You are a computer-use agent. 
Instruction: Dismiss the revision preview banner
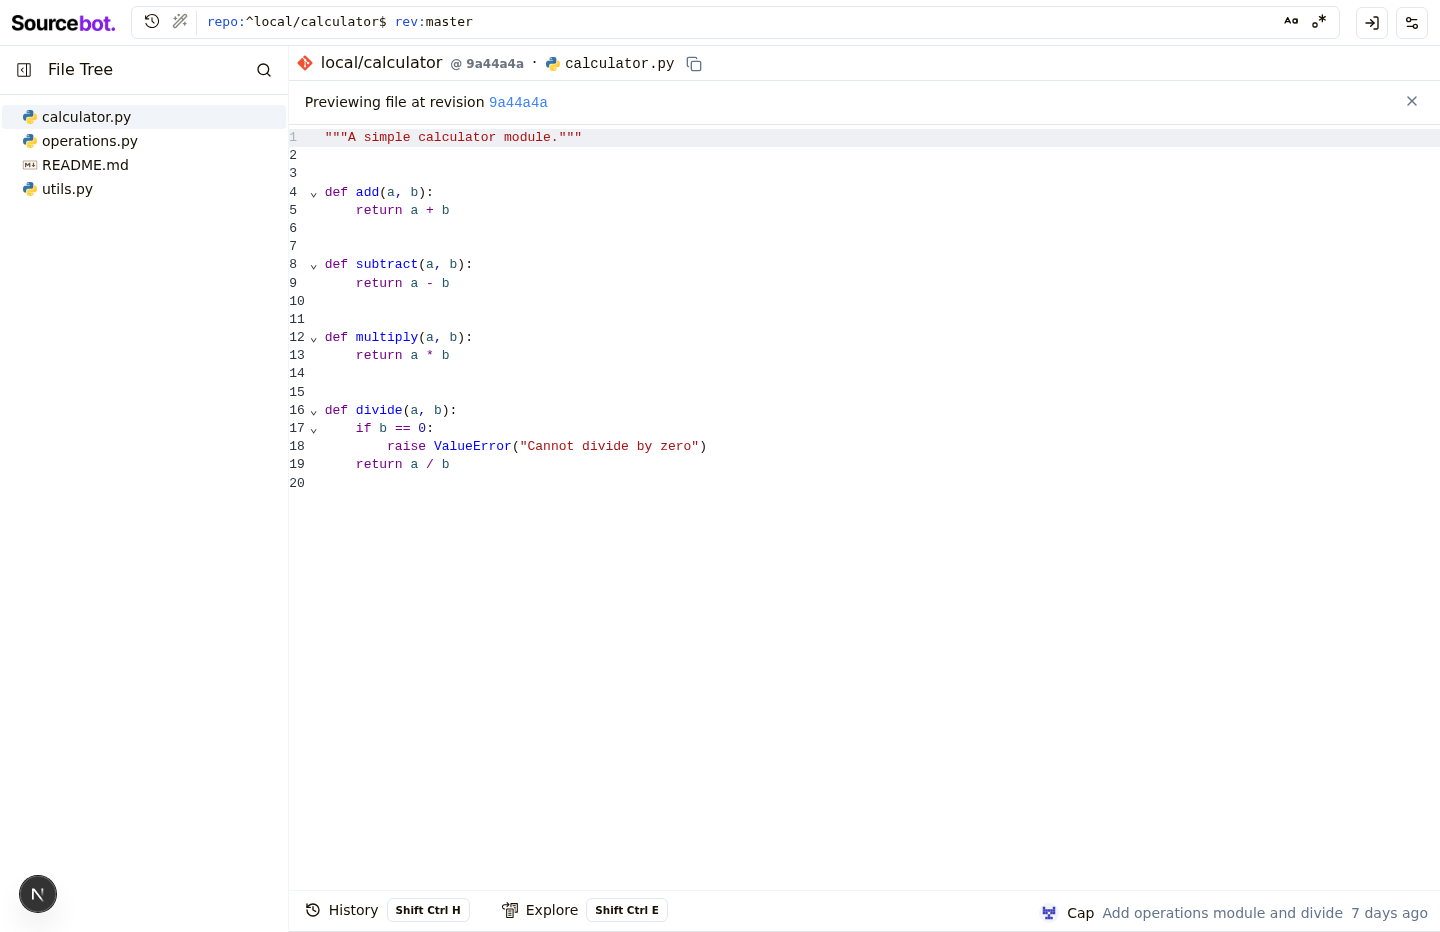pyautogui.click(x=1412, y=101)
